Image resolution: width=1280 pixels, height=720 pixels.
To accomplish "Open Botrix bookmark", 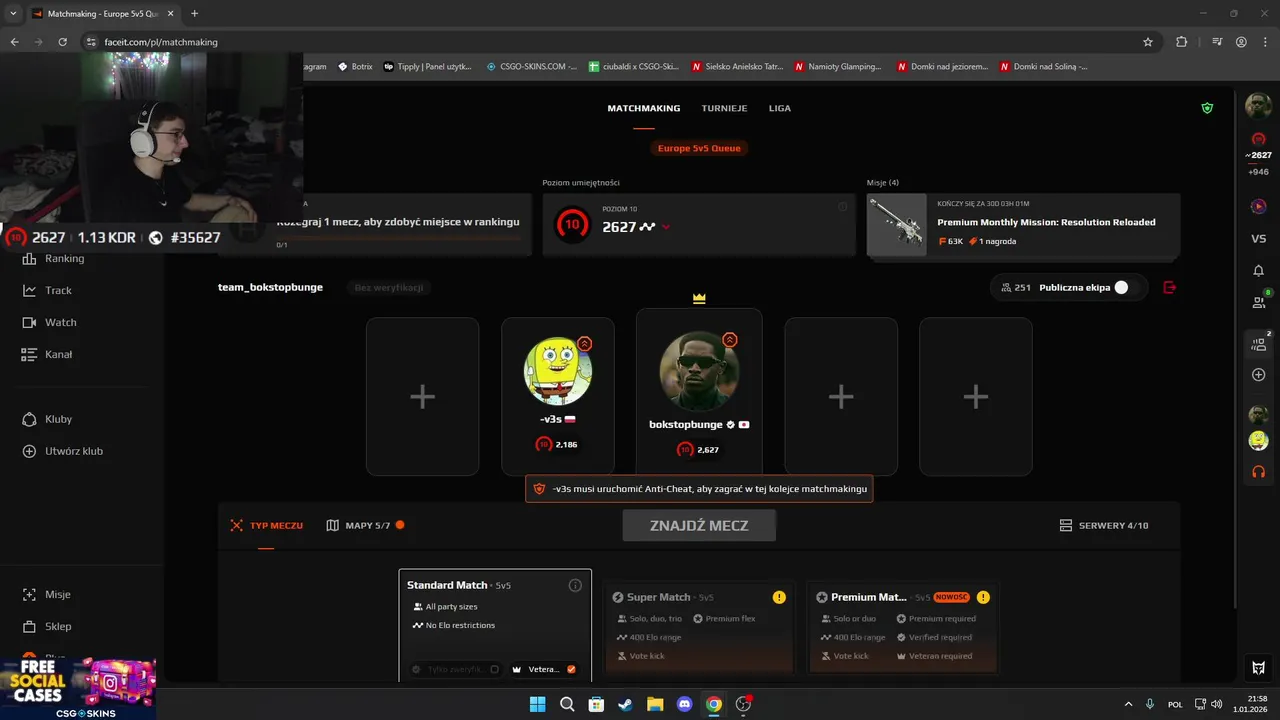I will [355, 66].
